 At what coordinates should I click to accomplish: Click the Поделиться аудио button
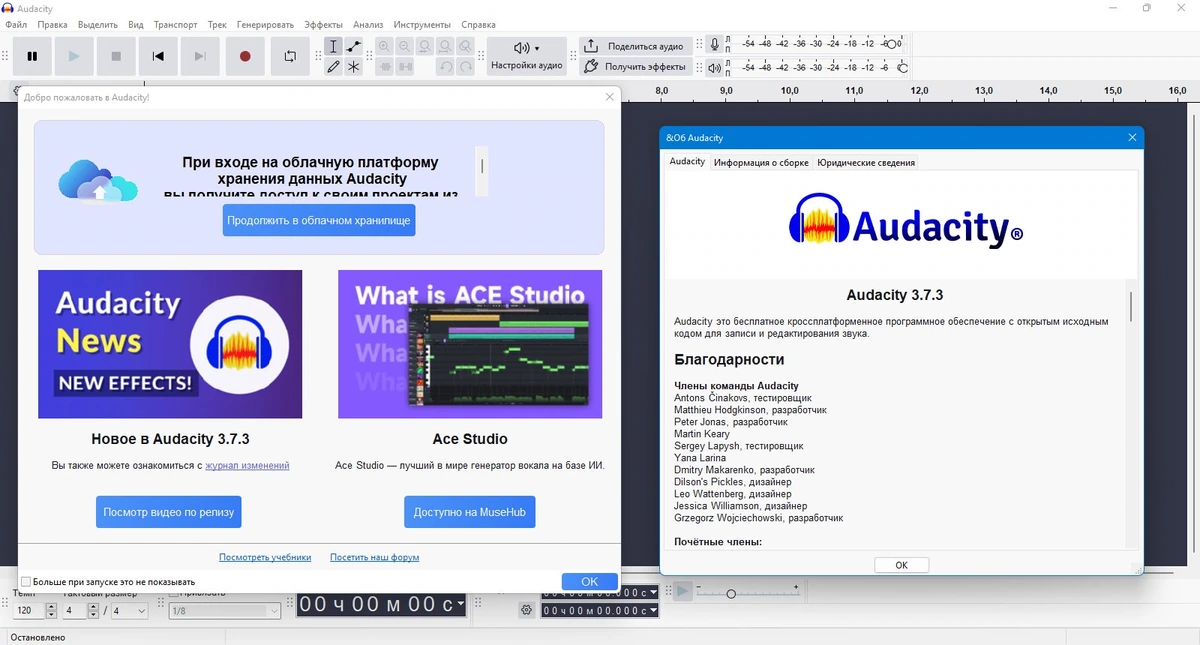636,46
